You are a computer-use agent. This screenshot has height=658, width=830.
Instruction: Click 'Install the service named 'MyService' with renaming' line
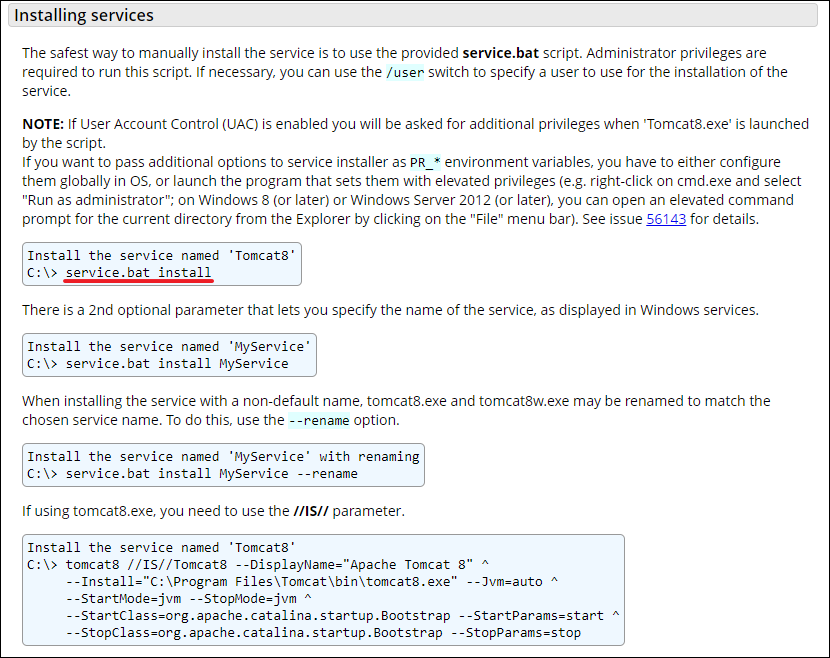223,457
